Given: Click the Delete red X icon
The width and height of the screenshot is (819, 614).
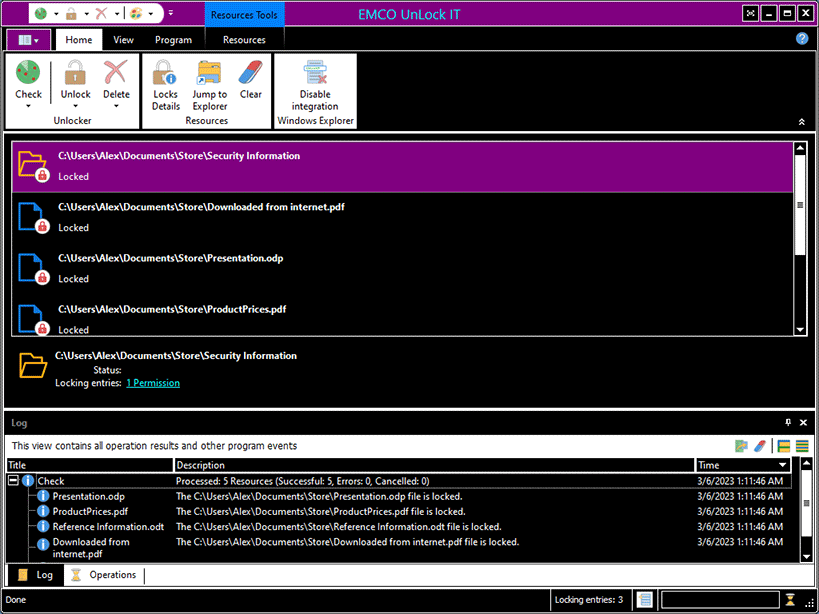Looking at the screenshot, I should point(116,75).
